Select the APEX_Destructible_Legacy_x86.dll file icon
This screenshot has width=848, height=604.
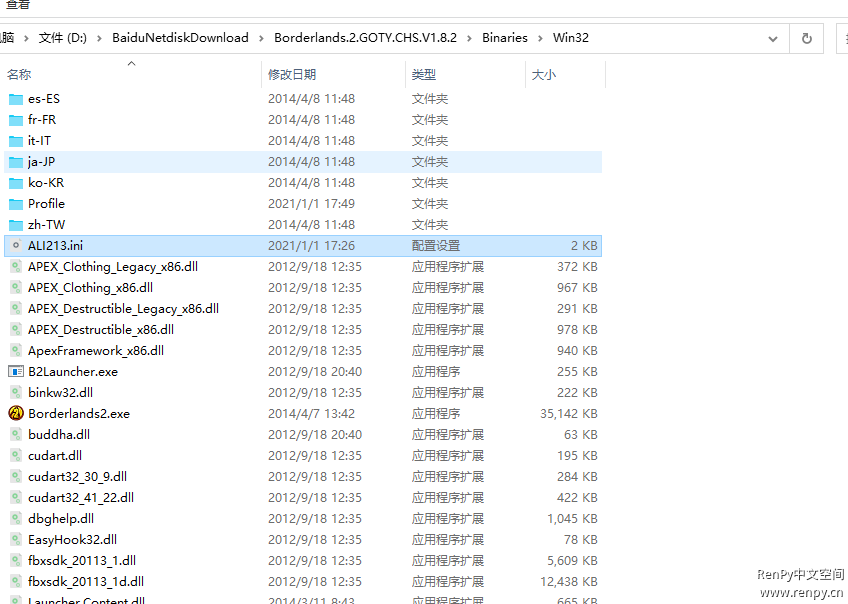click(16, 309)
